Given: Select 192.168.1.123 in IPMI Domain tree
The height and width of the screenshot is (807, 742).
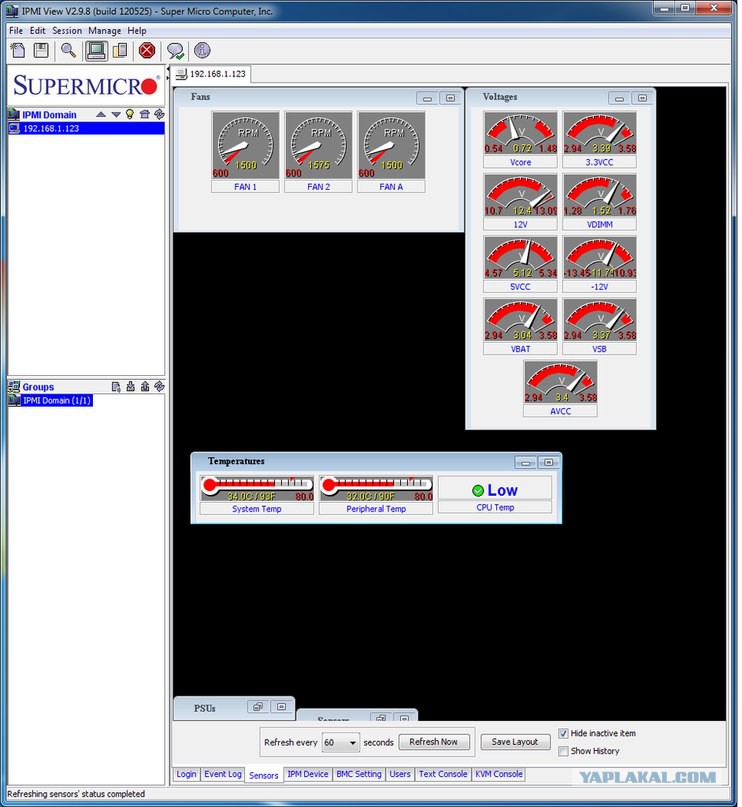Looking at the screenshot, I should 86,128.
